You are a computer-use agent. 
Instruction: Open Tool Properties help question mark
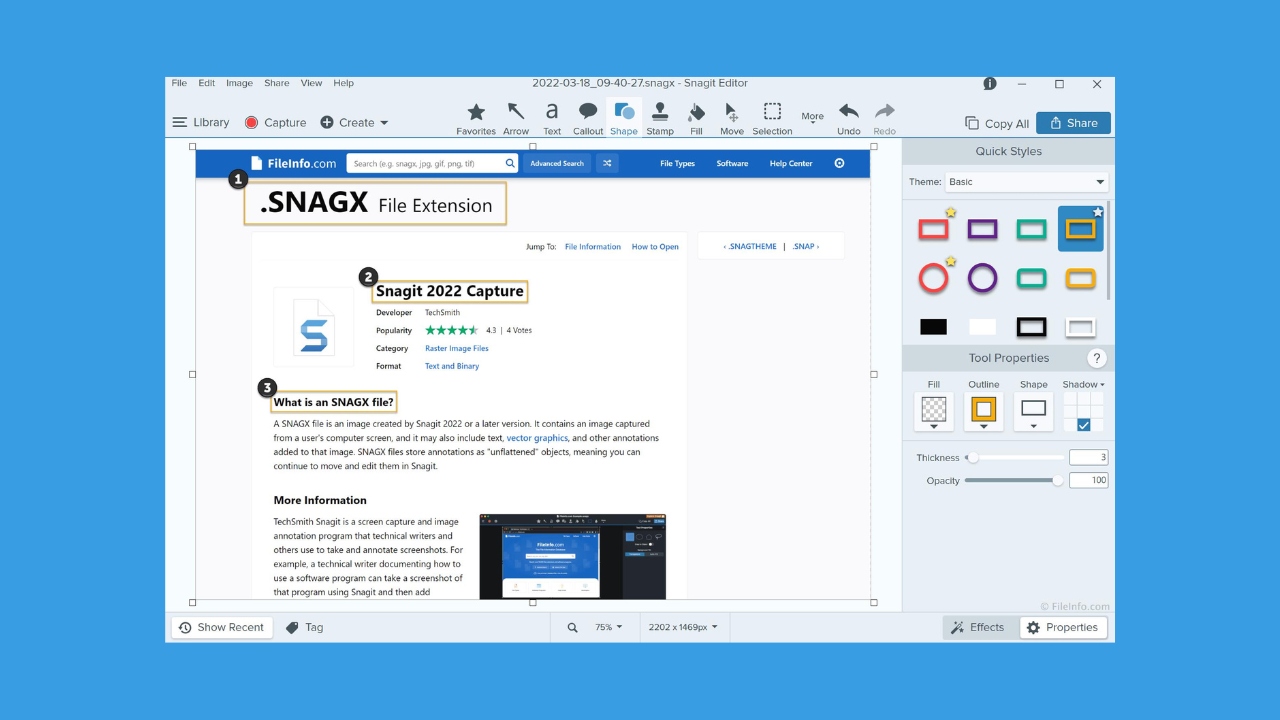1096,358
